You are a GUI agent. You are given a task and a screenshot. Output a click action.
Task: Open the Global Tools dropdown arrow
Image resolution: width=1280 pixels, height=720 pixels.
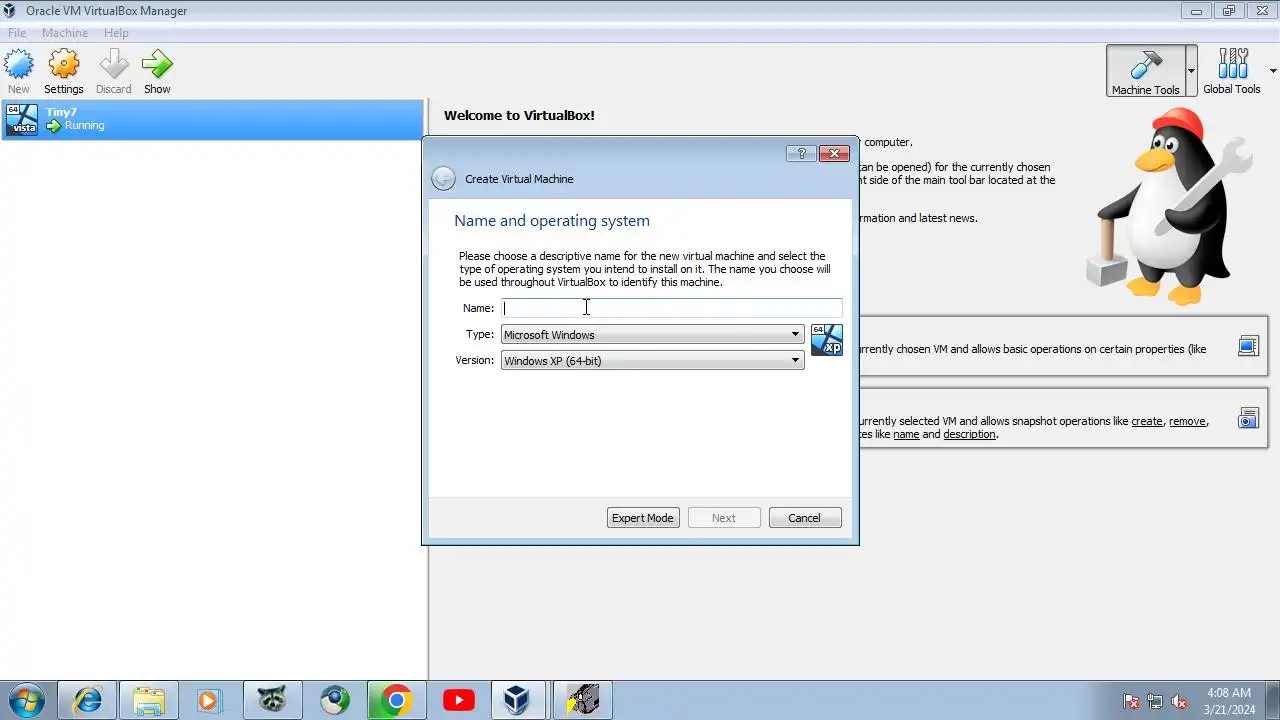pyautogui.click(x=1273, y=71)
